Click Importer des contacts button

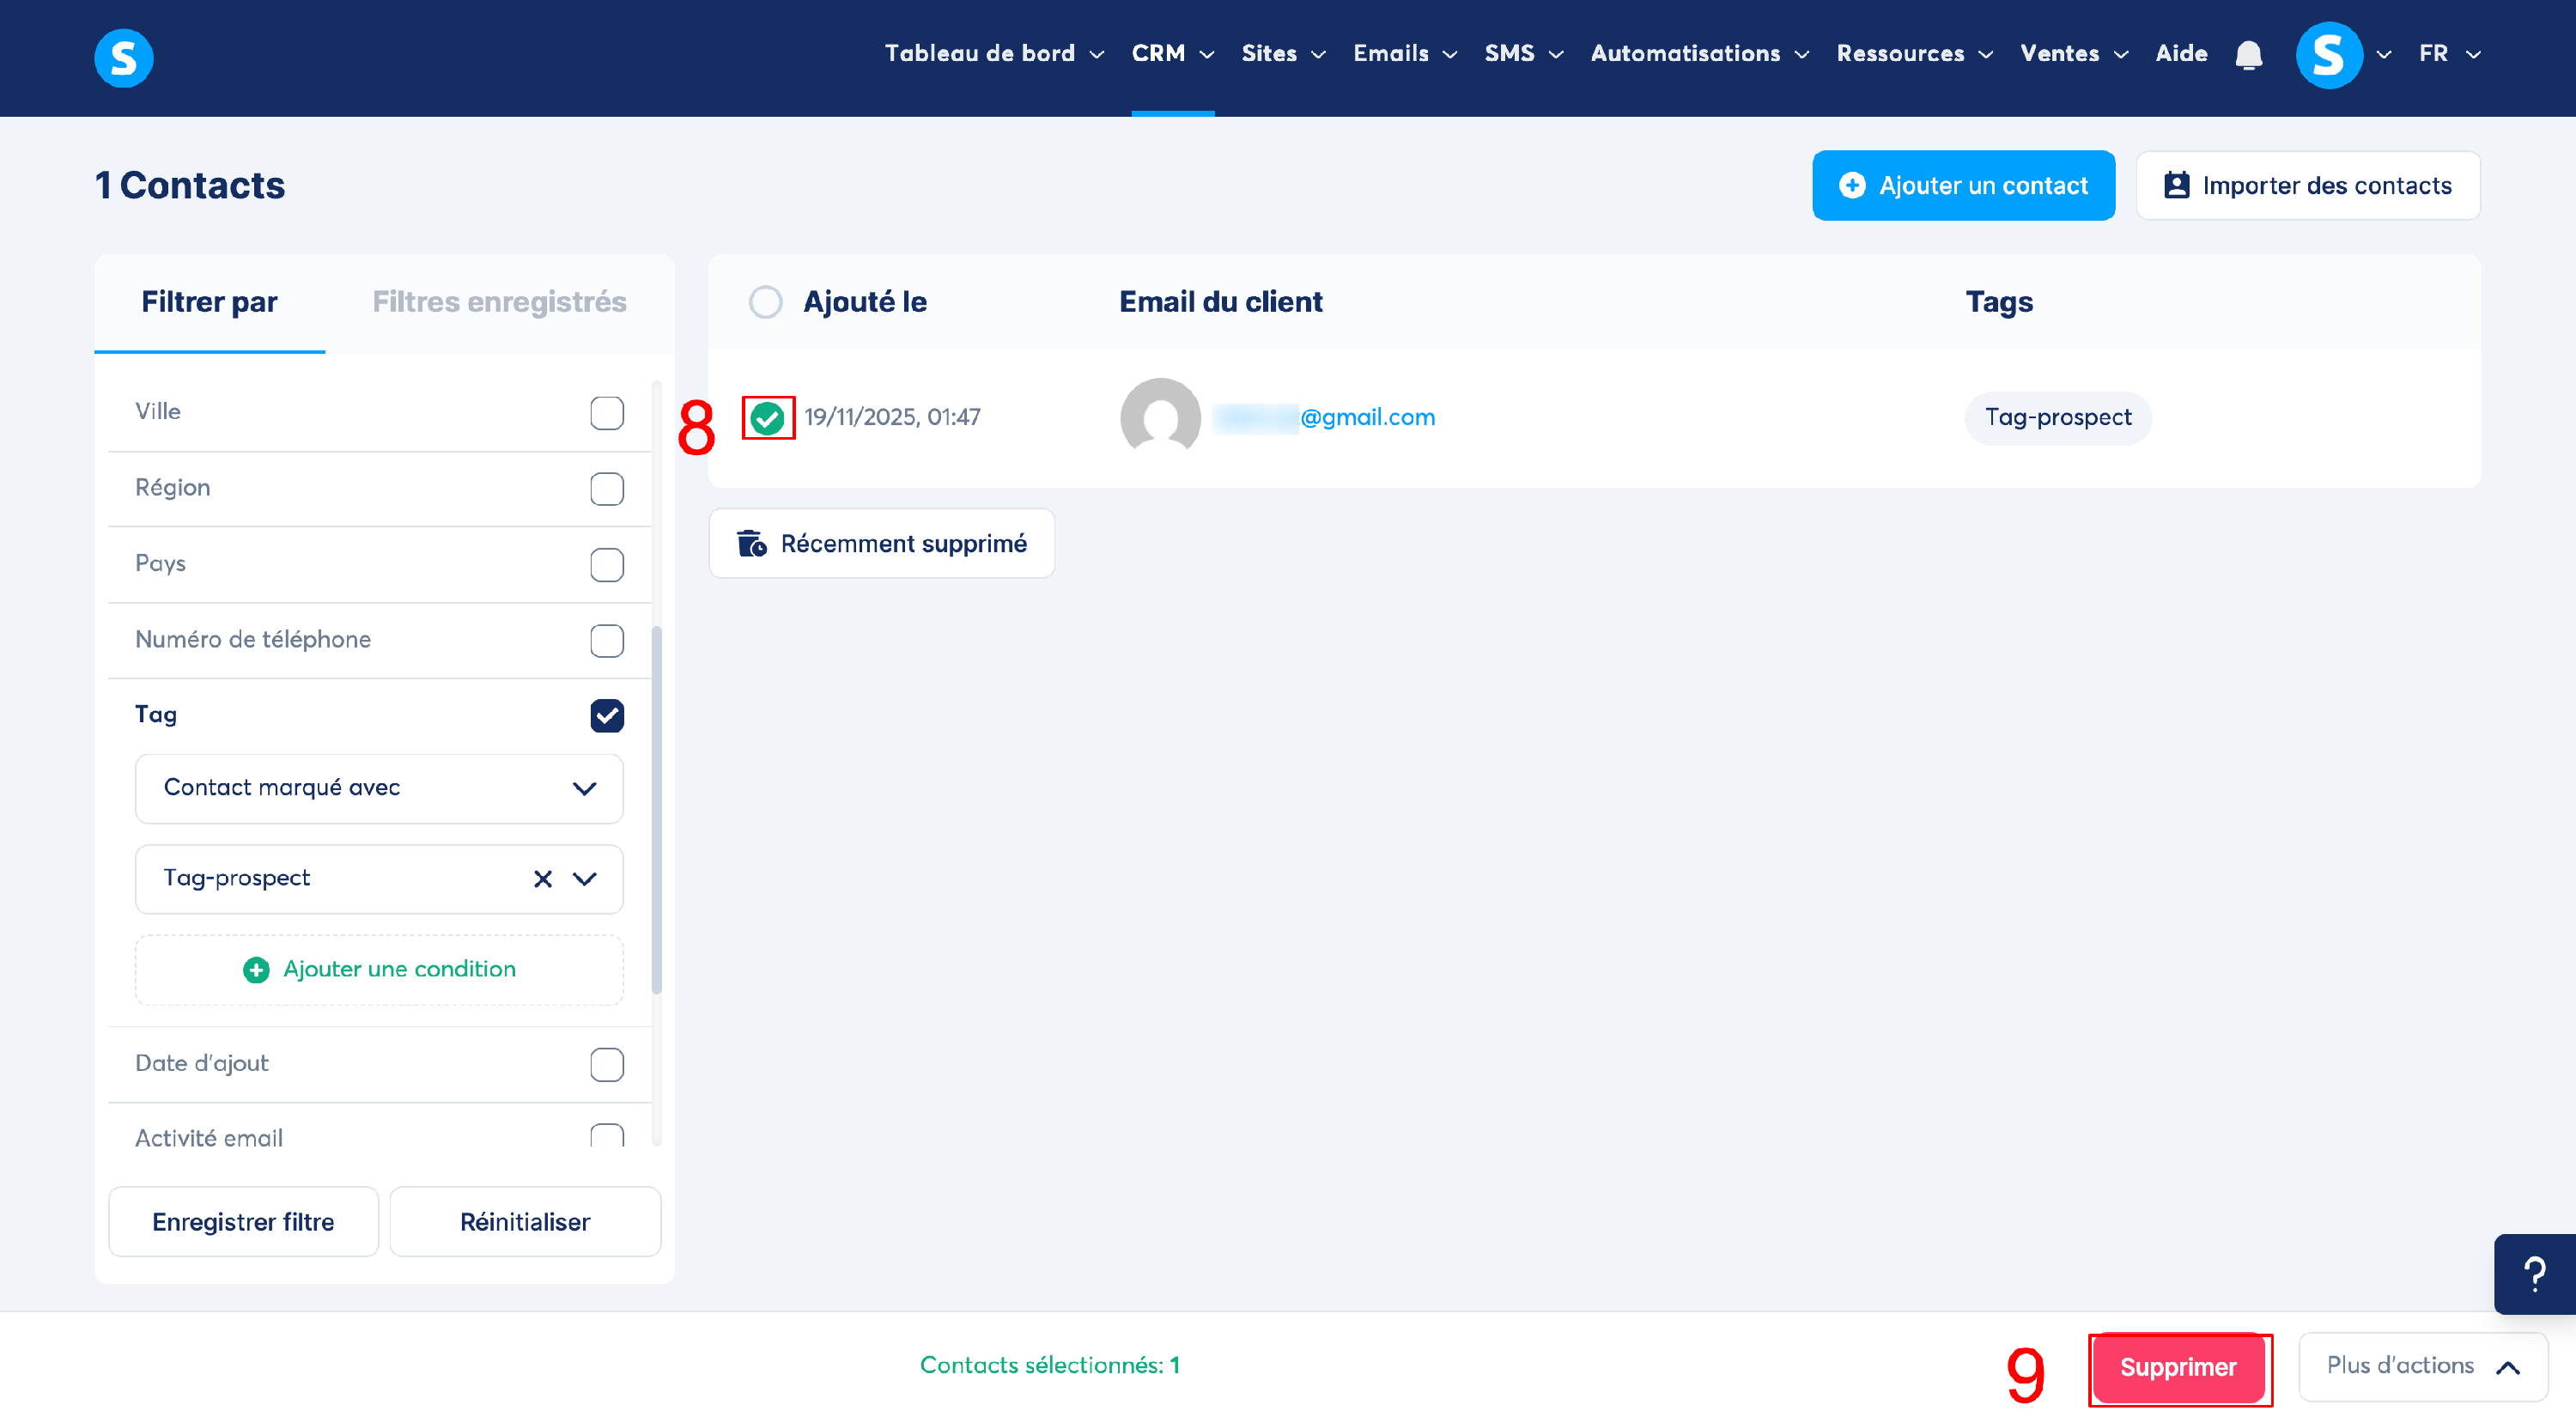point(2307,185)
